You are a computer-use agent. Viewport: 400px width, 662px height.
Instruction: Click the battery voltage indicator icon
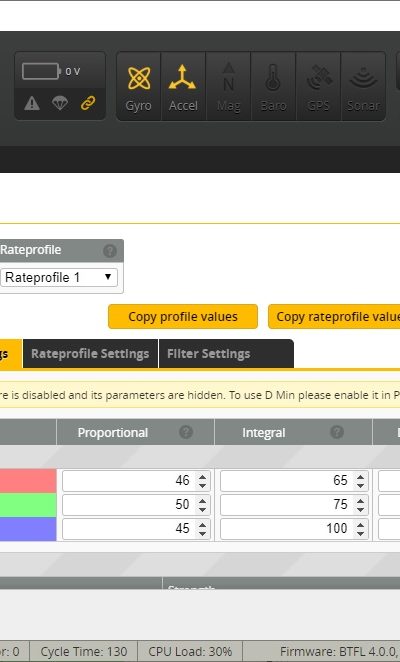click(x=41, y=71)
